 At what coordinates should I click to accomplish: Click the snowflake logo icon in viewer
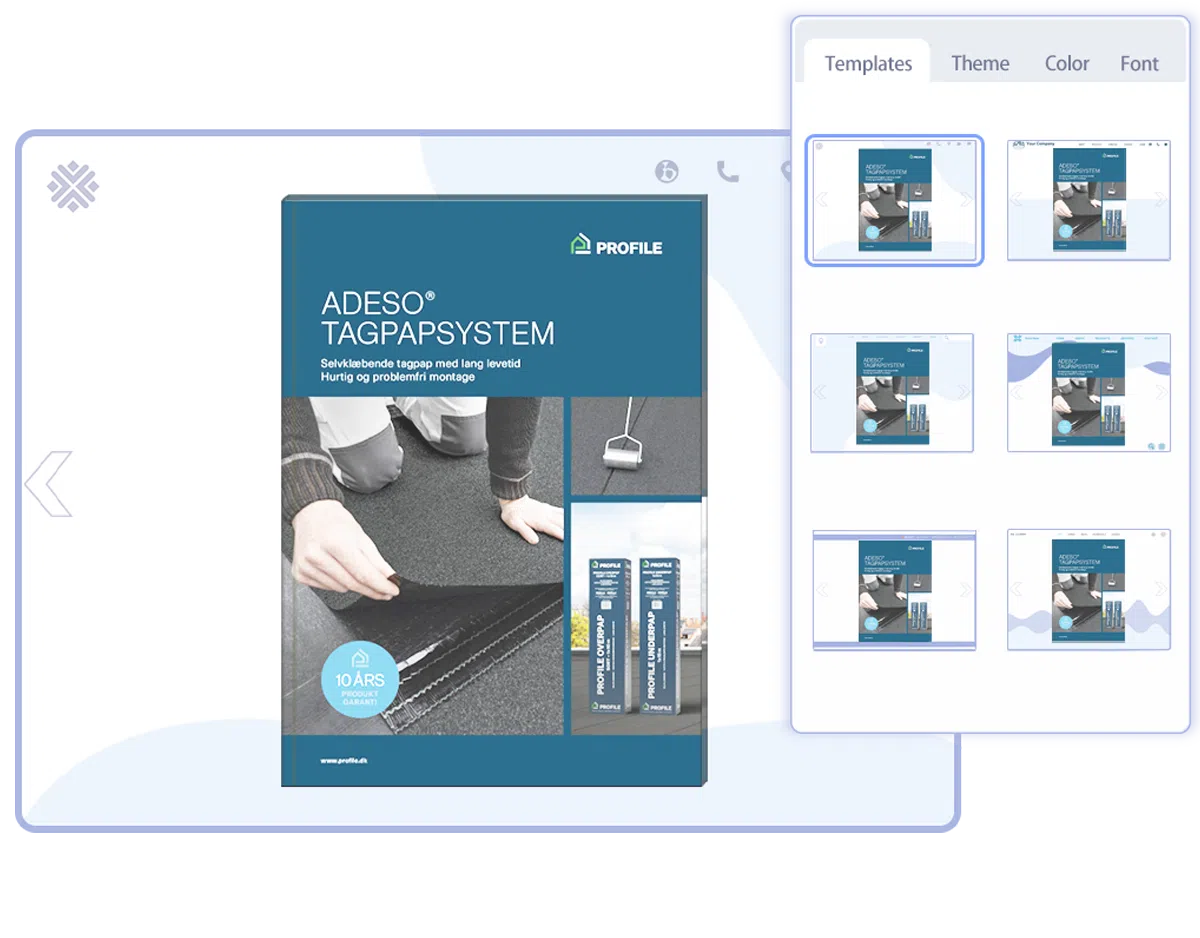pos(73,187)
